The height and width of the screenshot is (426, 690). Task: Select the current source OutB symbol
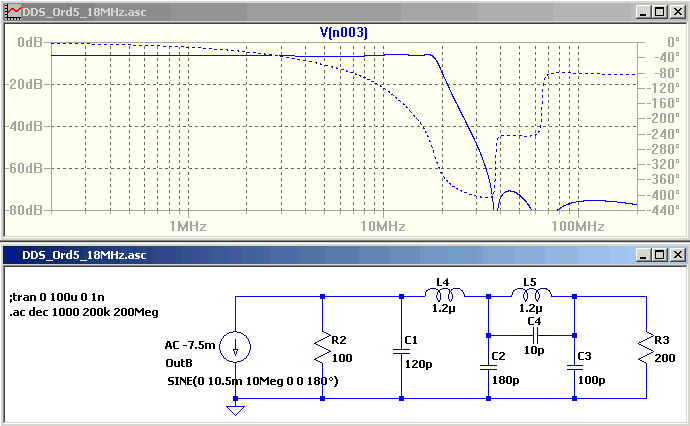[235, 347]
